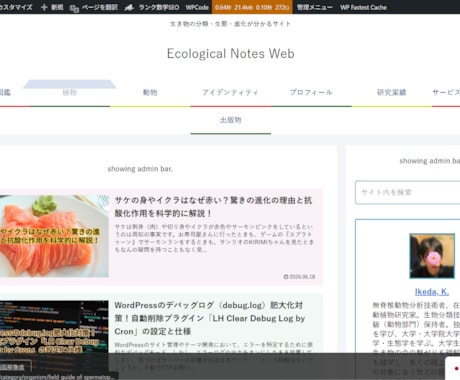Open the WPCode admin bar menu
The image size is (460, 380).
coord(197,7)
